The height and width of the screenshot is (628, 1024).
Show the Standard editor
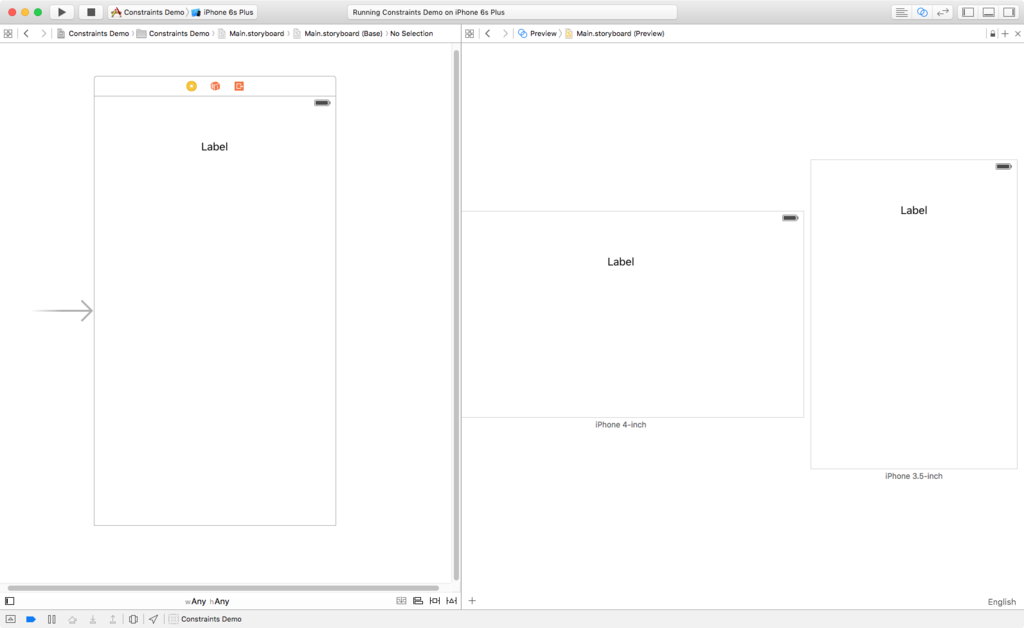(x=901, y=12)
